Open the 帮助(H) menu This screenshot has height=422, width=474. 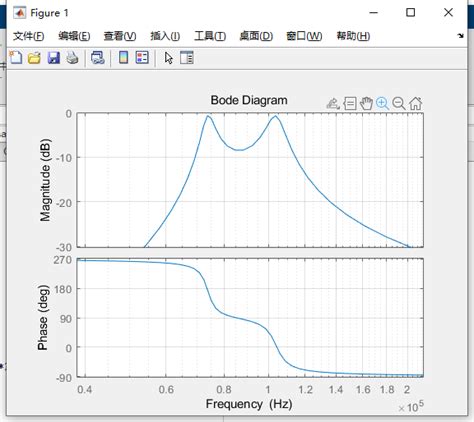coord(353,36)
